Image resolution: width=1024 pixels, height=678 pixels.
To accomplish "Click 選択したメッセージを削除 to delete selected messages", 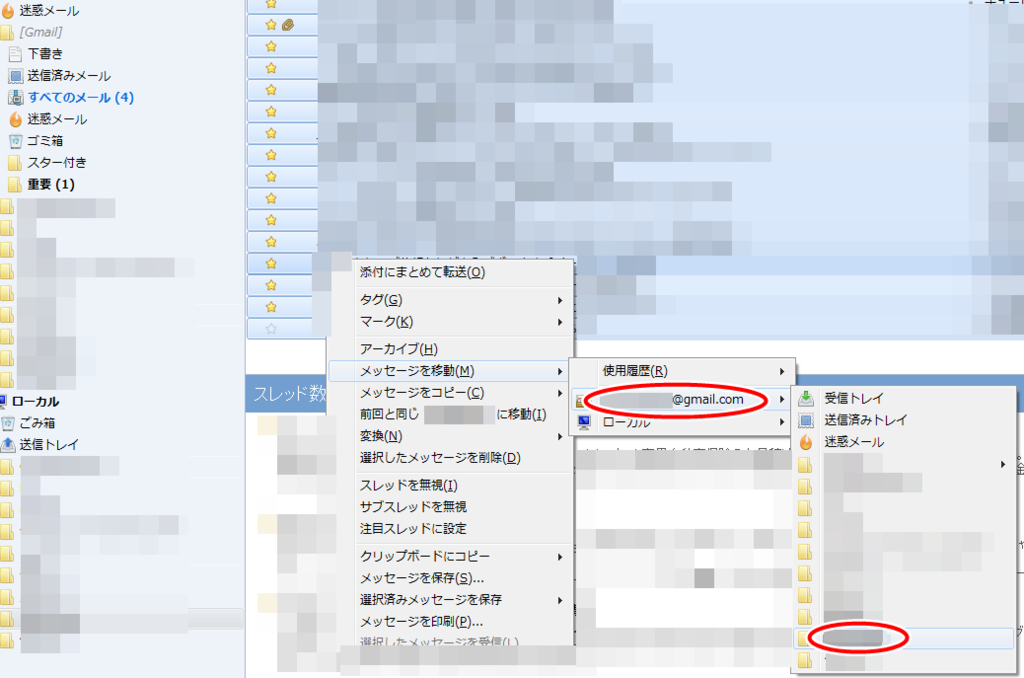I will tap(441, 455).
